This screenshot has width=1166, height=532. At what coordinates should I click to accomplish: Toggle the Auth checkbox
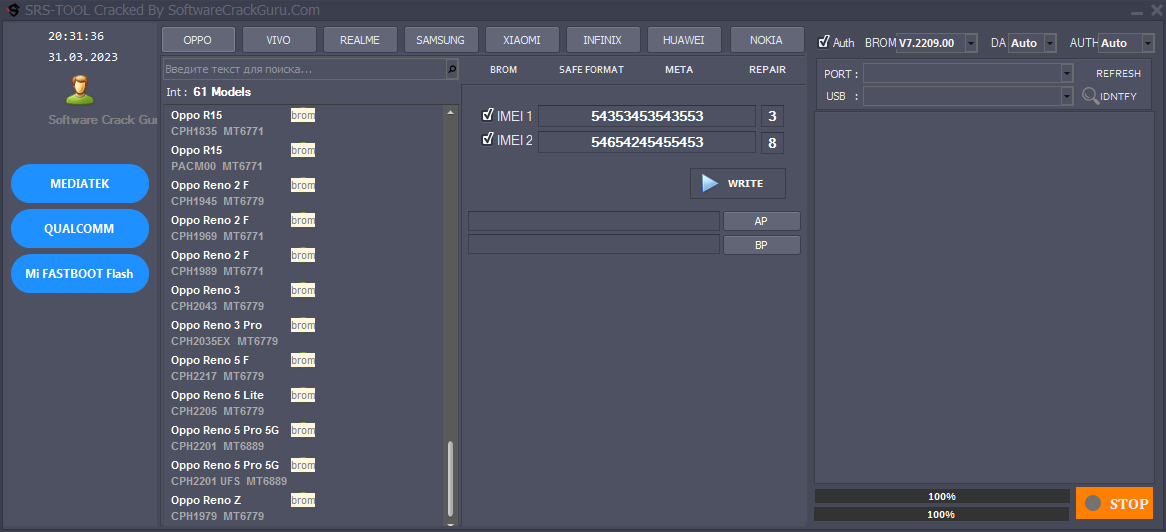(824, 42)
